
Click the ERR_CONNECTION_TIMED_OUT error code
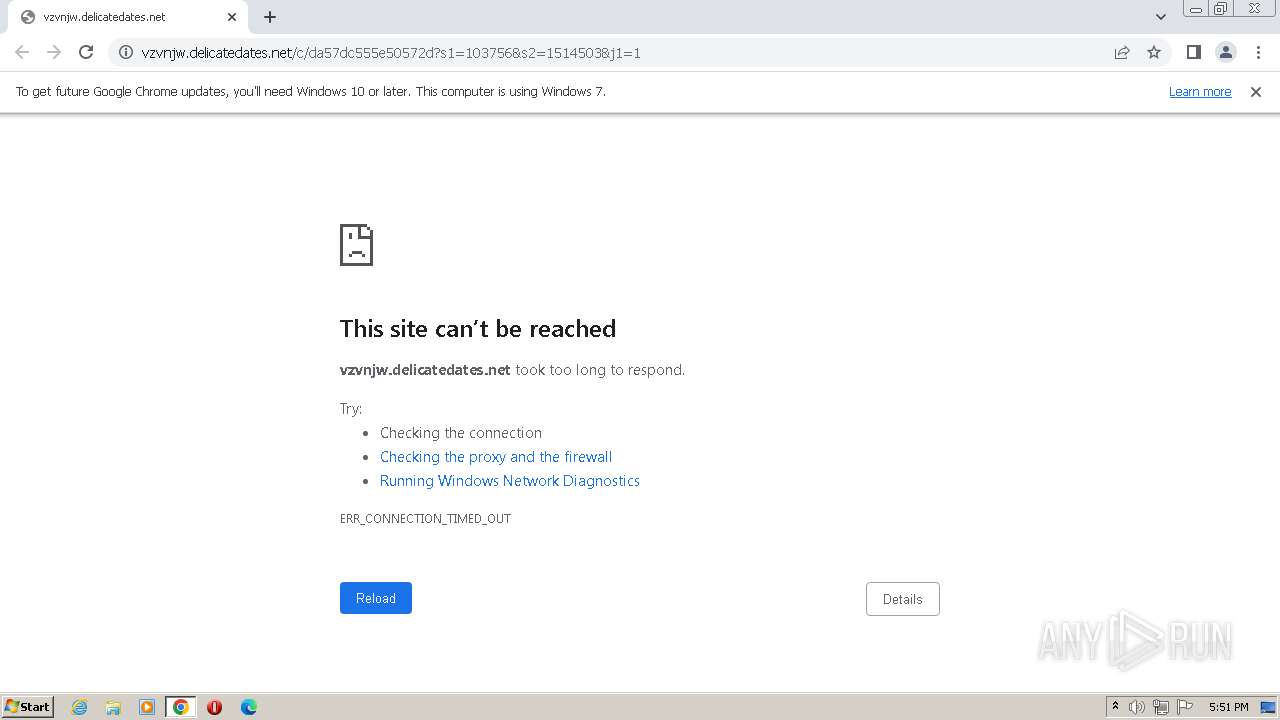click(425, 519)
